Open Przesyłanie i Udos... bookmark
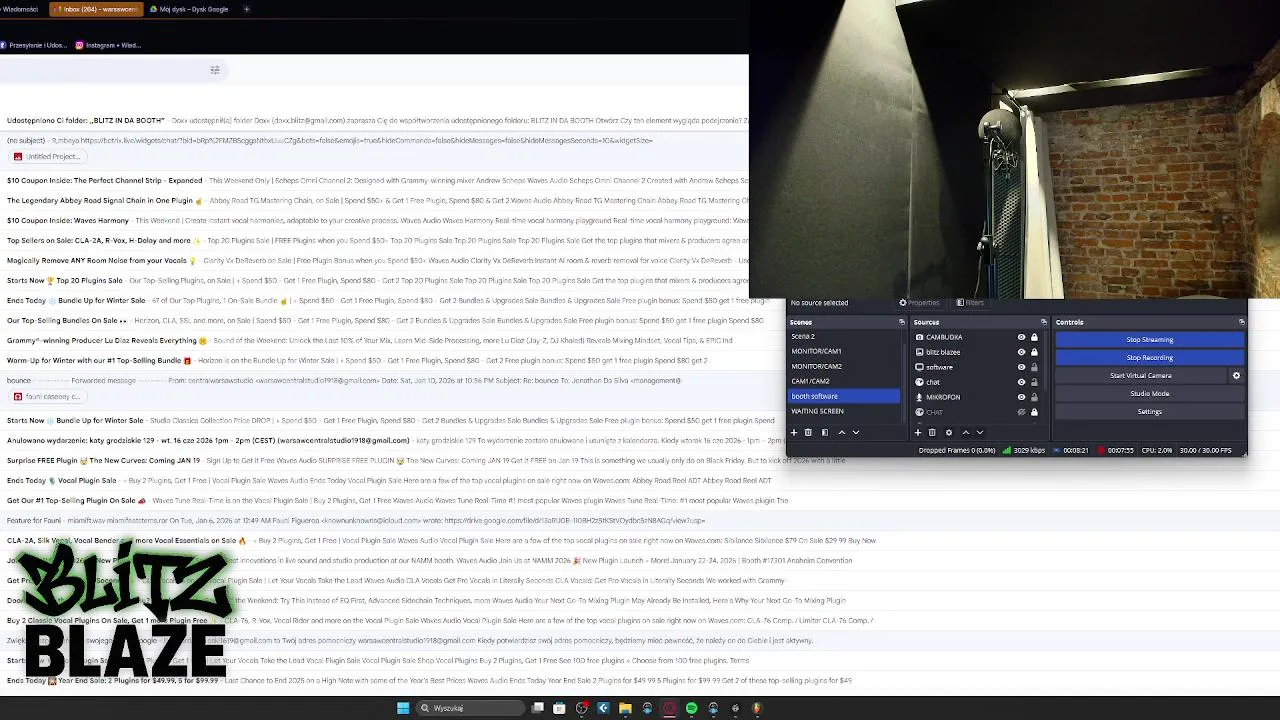Image resolution: width=1280 pixels, height=720 pixels. pyautogui.click(x=34, y=45)
